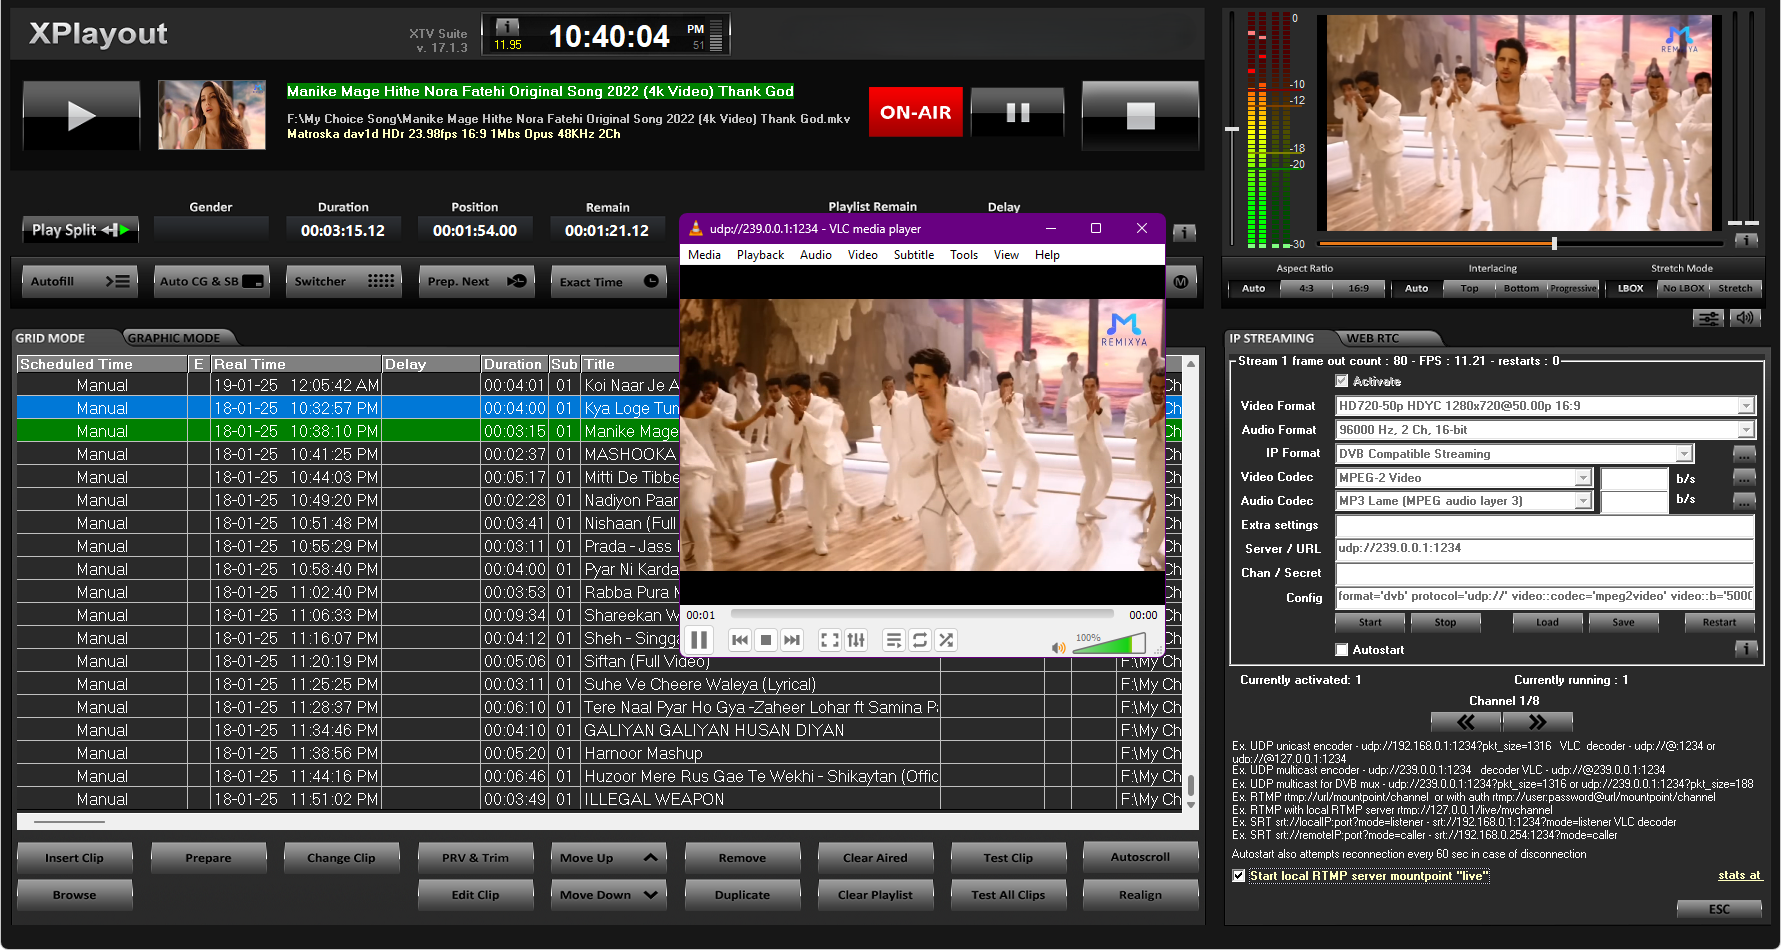The width and height of the screenshot is (1781, 950).
Task: Mute VLC using the speaker icon
Action: (x=1059, y=647)
